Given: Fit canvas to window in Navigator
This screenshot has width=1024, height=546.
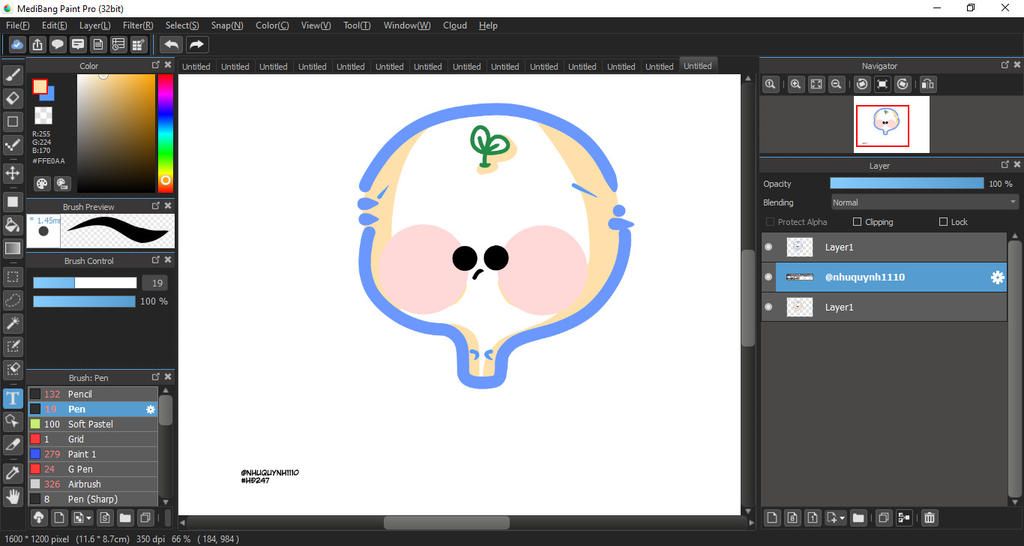Looking at the screenshot, I should pyautogui.click(x=816, y=84).
